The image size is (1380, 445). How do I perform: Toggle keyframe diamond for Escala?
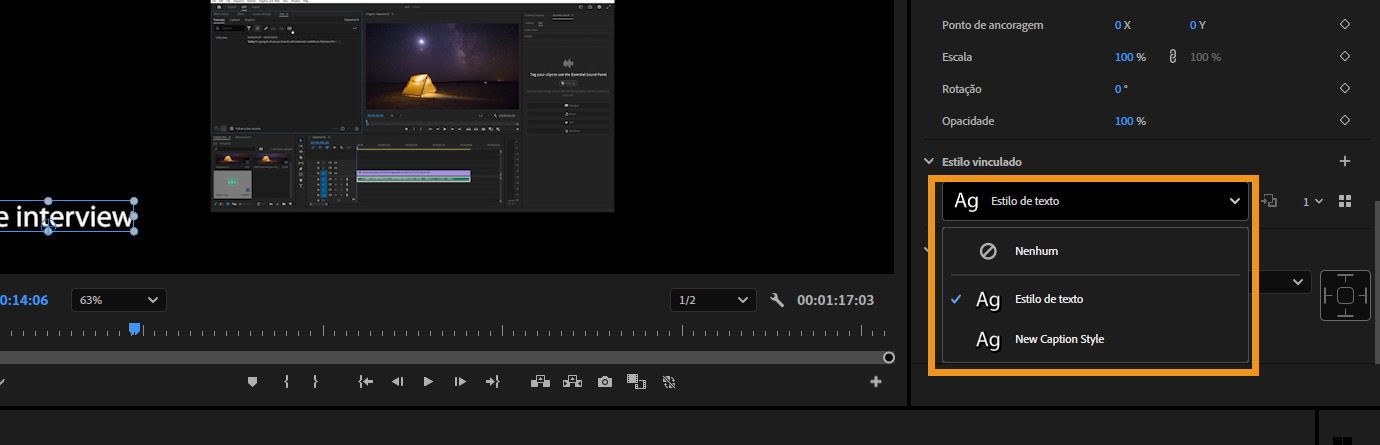[x=1345, y=57]
